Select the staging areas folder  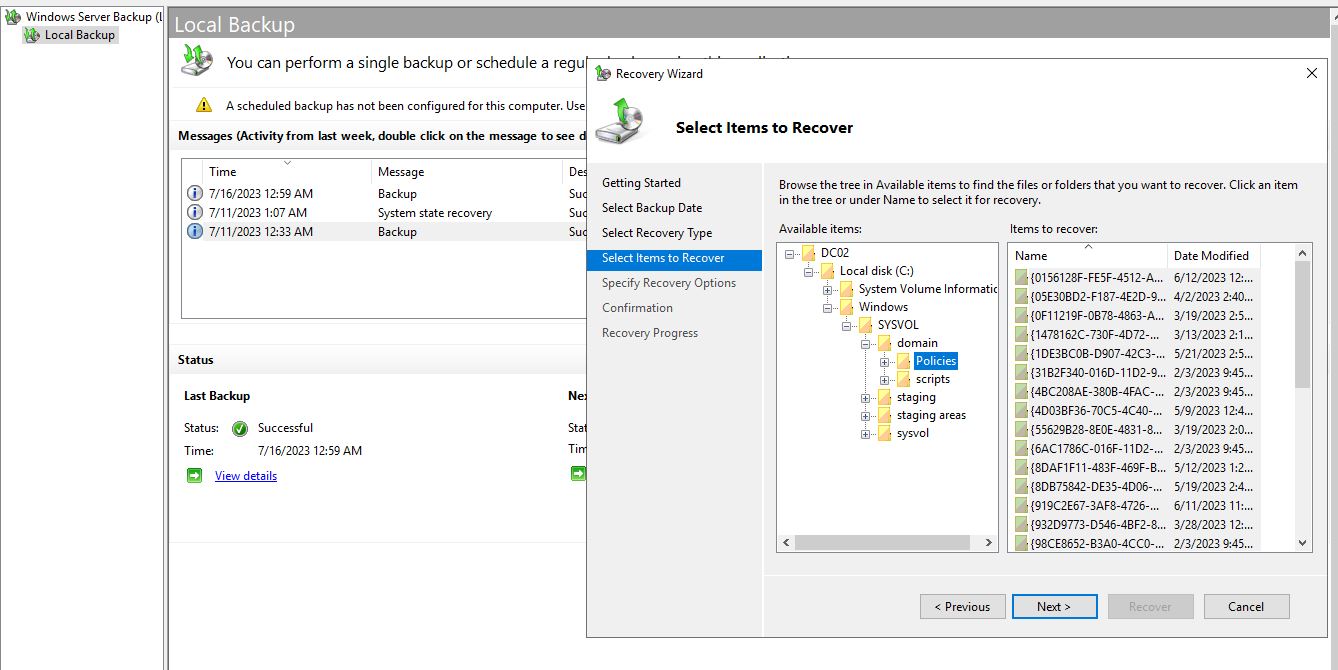931,415
